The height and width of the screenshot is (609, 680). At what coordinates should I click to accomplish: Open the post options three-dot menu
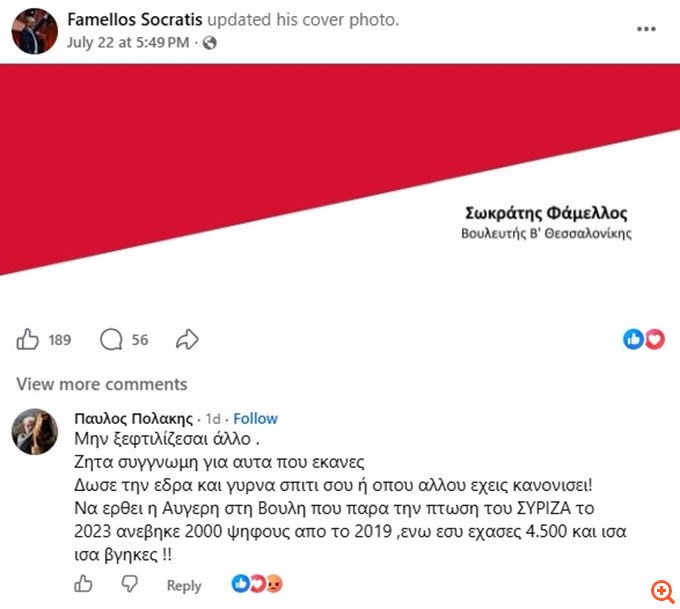646,29
